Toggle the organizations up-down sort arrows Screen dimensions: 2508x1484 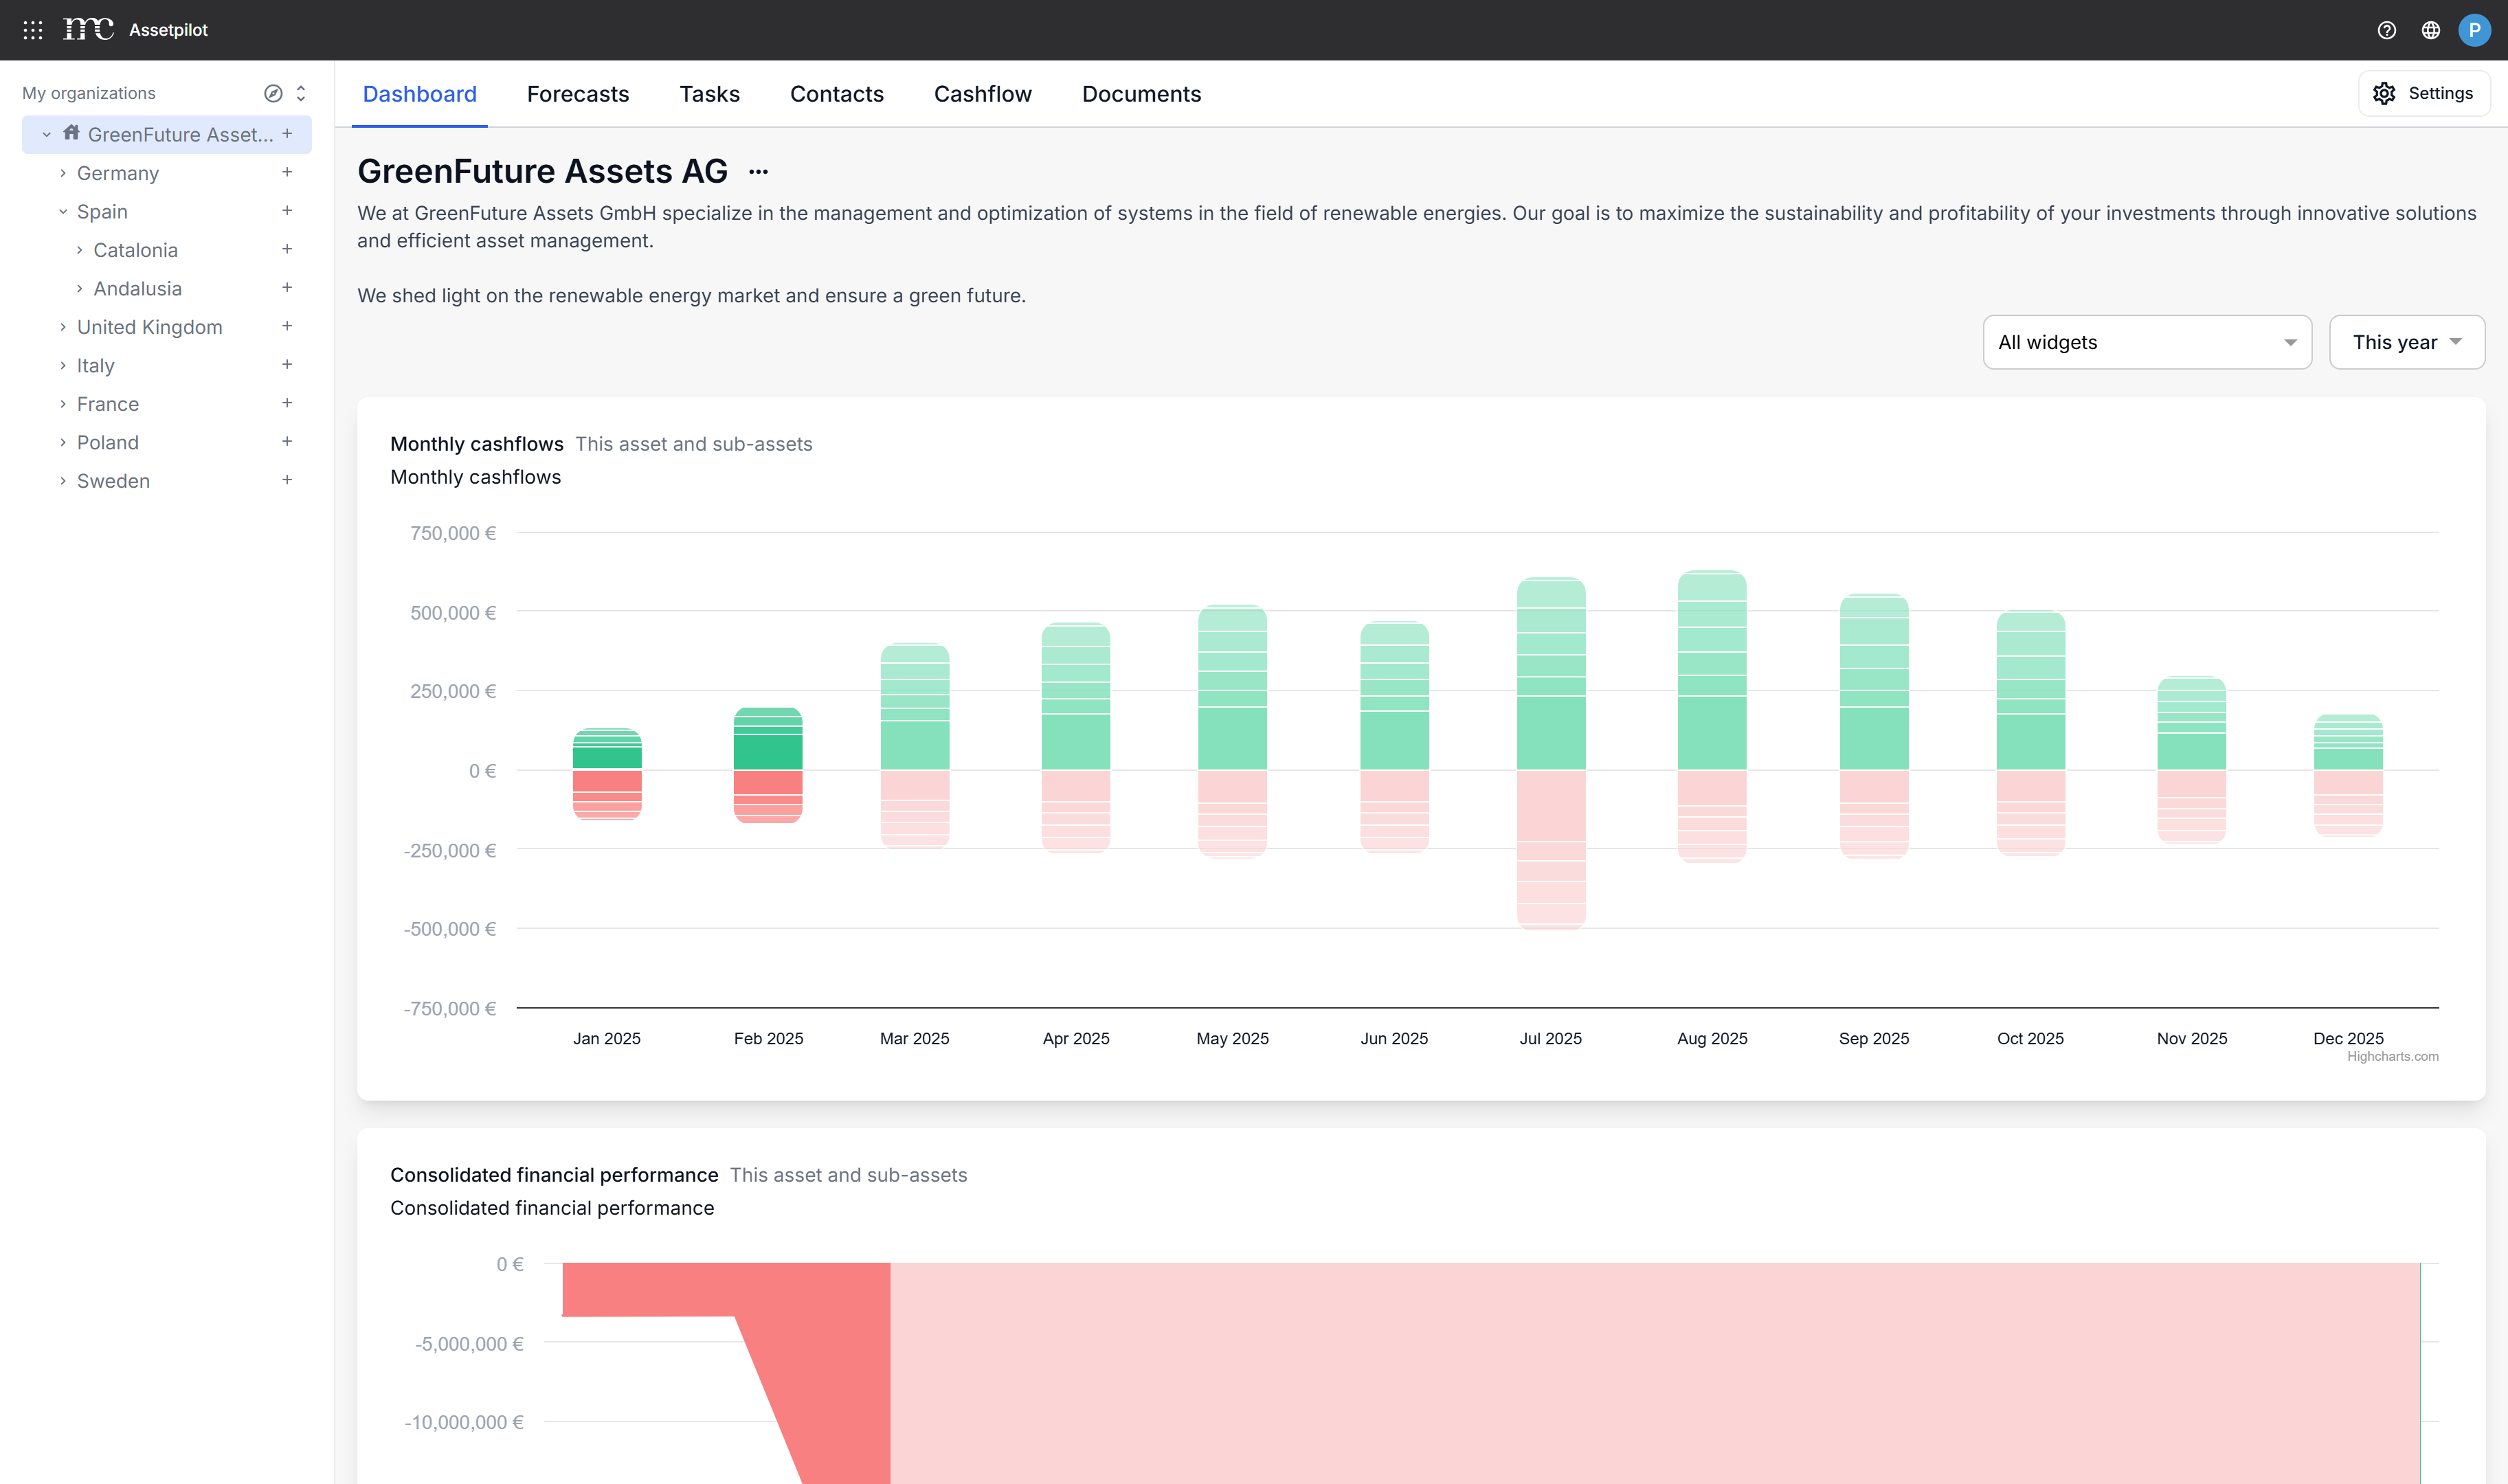tap(301, 93)
